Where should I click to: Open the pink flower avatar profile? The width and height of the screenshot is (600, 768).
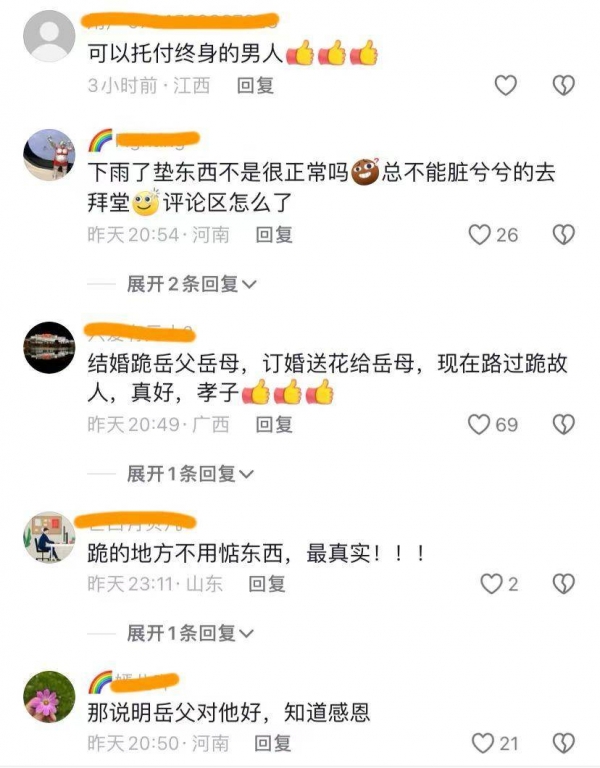pyautogui.click(x=49, y=696)
